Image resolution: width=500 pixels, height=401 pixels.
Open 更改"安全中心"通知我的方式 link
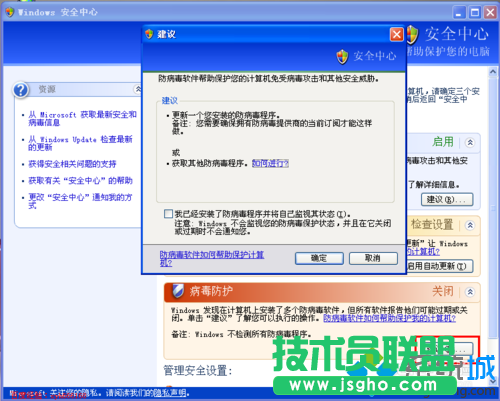coord(80,201)
